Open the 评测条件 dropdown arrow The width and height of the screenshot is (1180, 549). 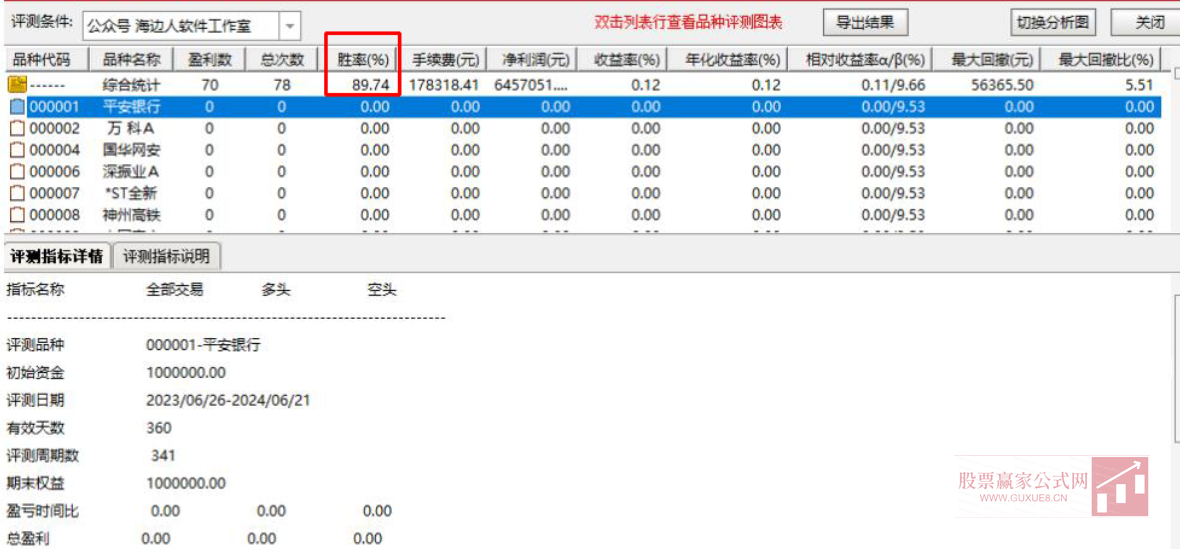[290, 26]
